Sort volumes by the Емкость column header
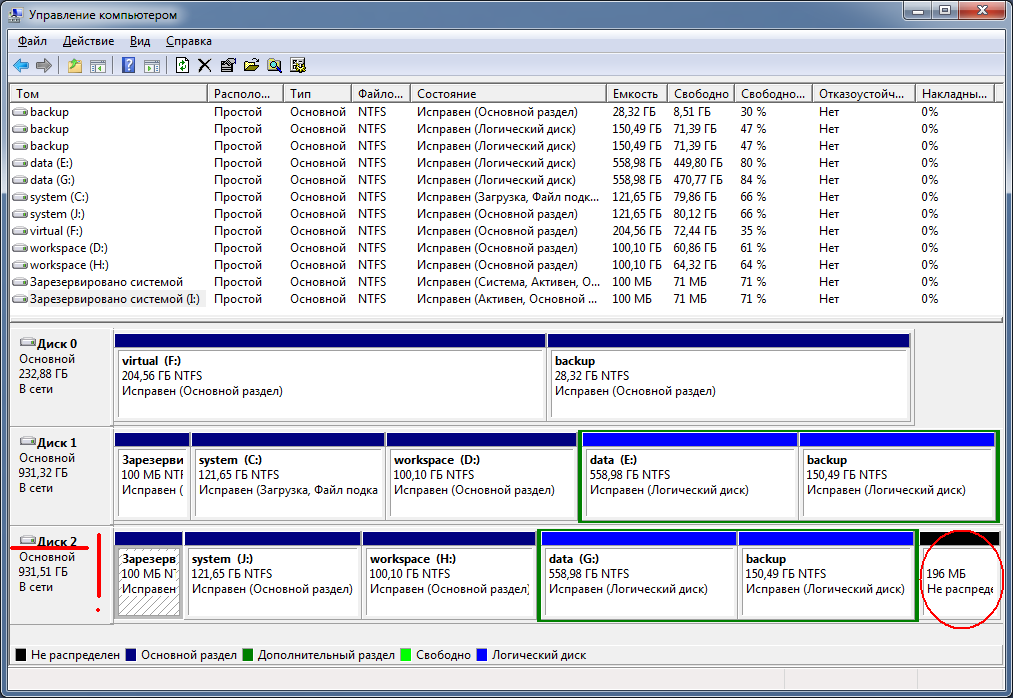1013x698 pixels. 636,93
